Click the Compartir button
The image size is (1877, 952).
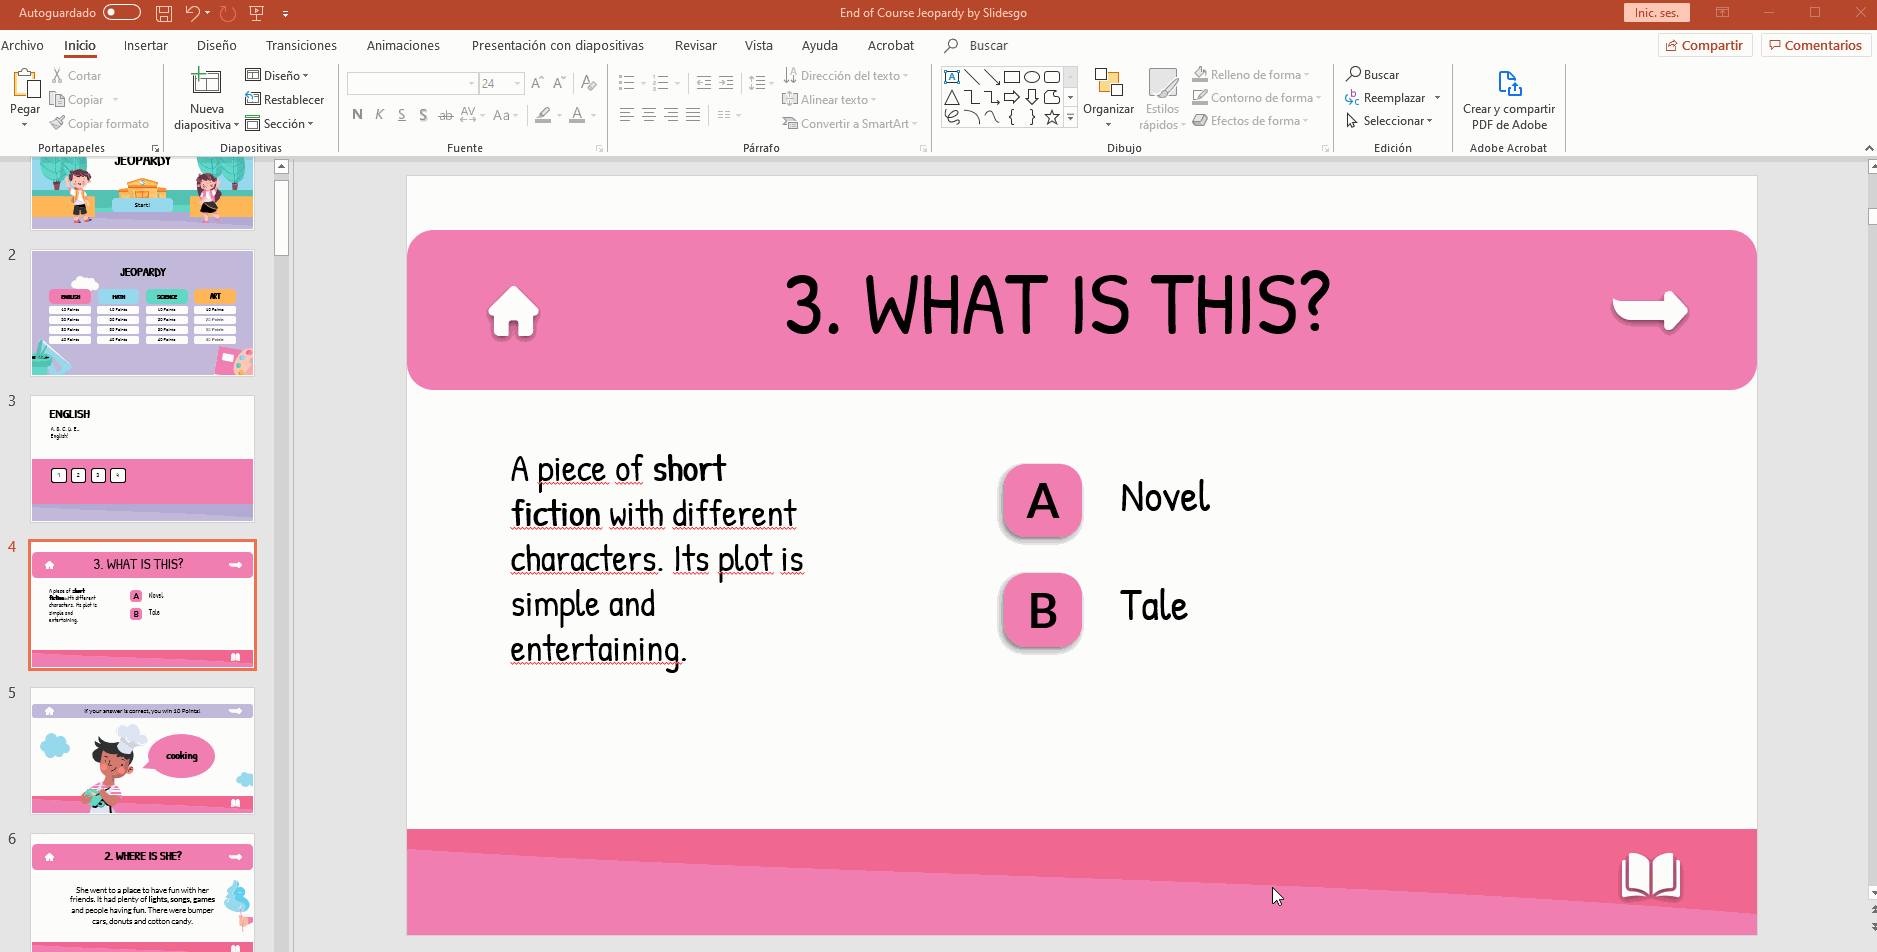pos(1705,45)
